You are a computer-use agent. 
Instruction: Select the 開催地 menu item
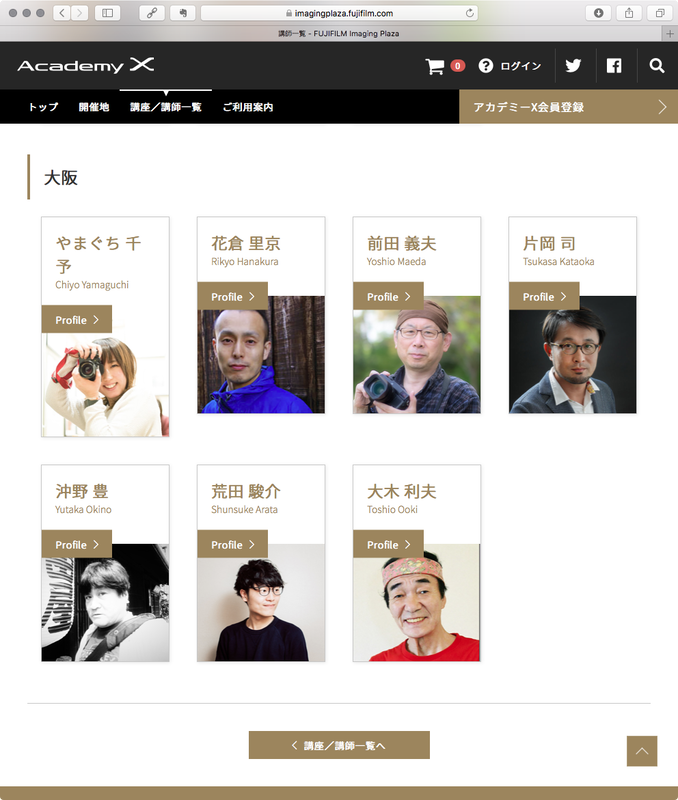[94, 107]
